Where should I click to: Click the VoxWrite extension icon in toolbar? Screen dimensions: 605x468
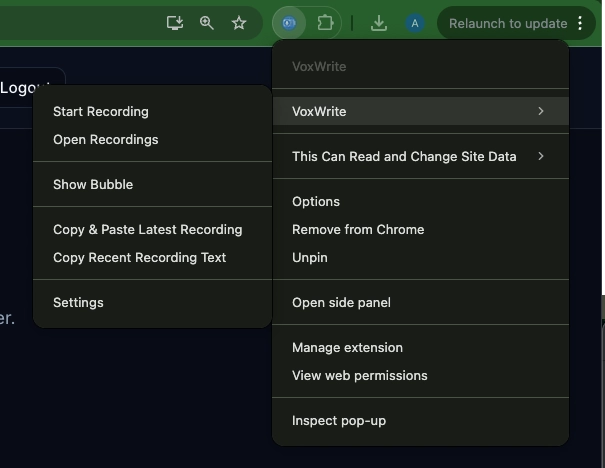click(289, 23)
